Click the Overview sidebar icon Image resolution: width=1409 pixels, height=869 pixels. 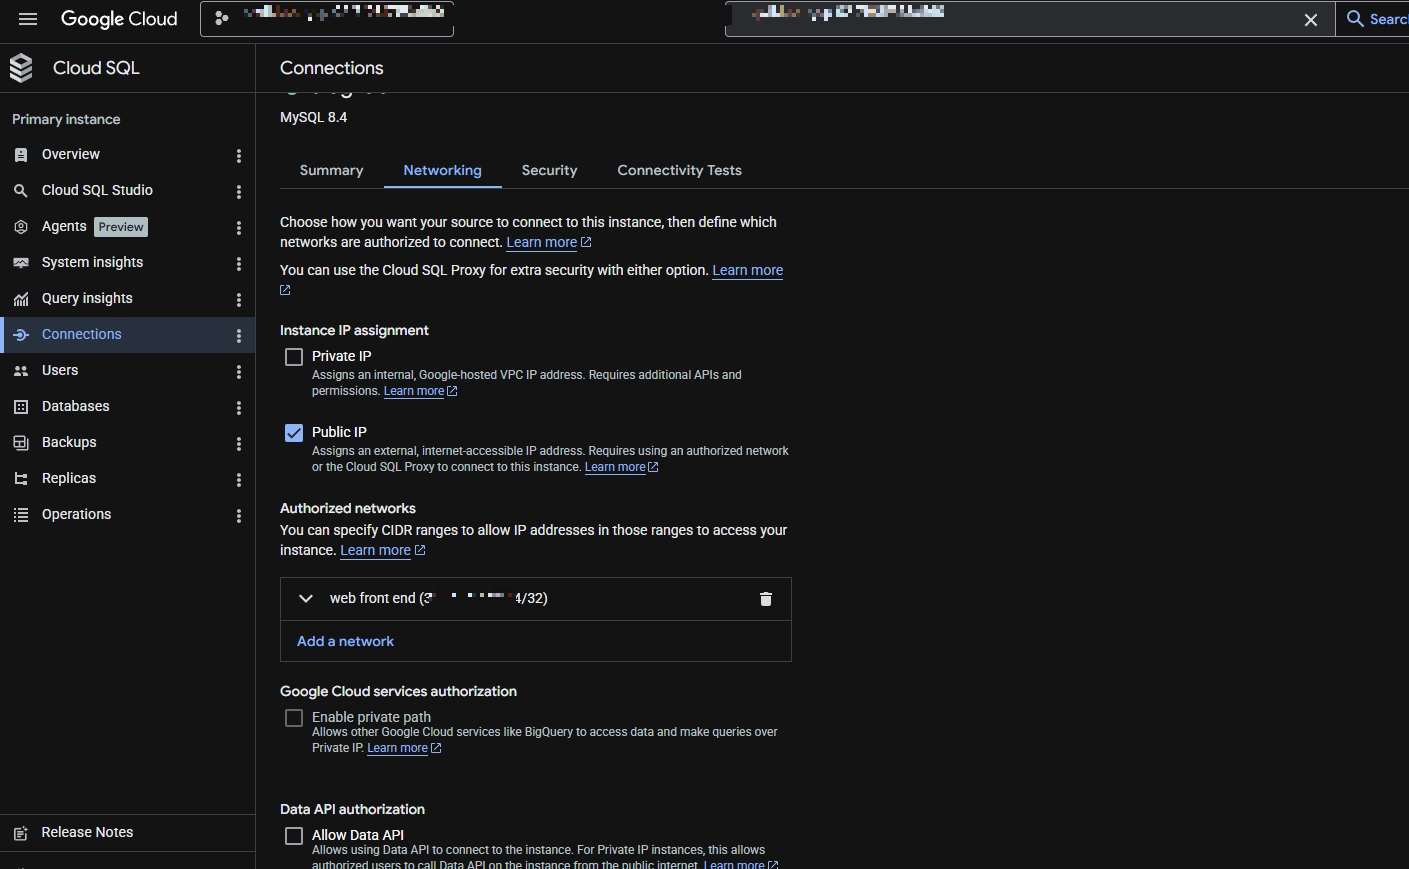point(21,155)
